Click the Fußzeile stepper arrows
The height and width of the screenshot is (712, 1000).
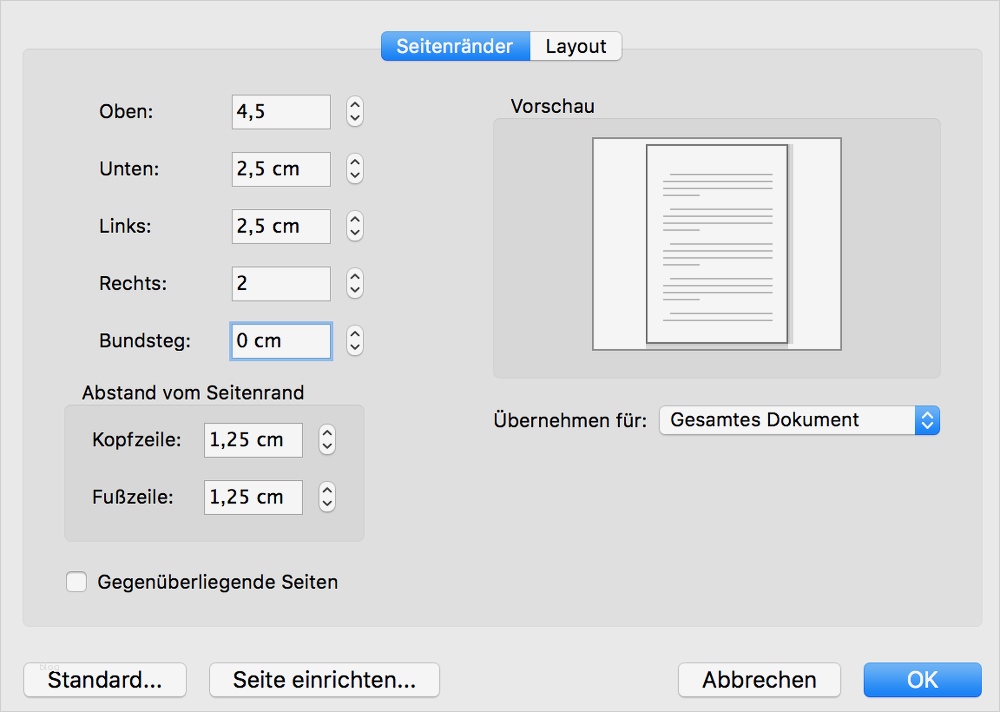pos(327,497)
